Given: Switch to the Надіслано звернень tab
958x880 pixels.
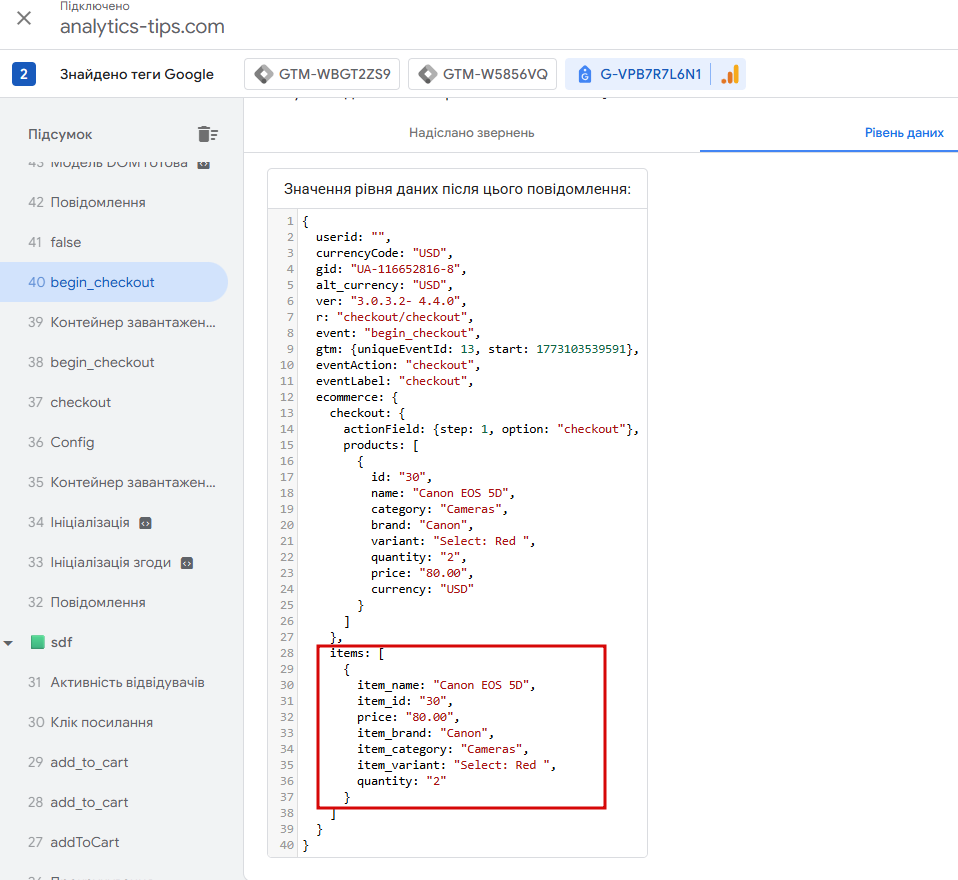Looking at the screenshot, I should click(x=471, y=132).
